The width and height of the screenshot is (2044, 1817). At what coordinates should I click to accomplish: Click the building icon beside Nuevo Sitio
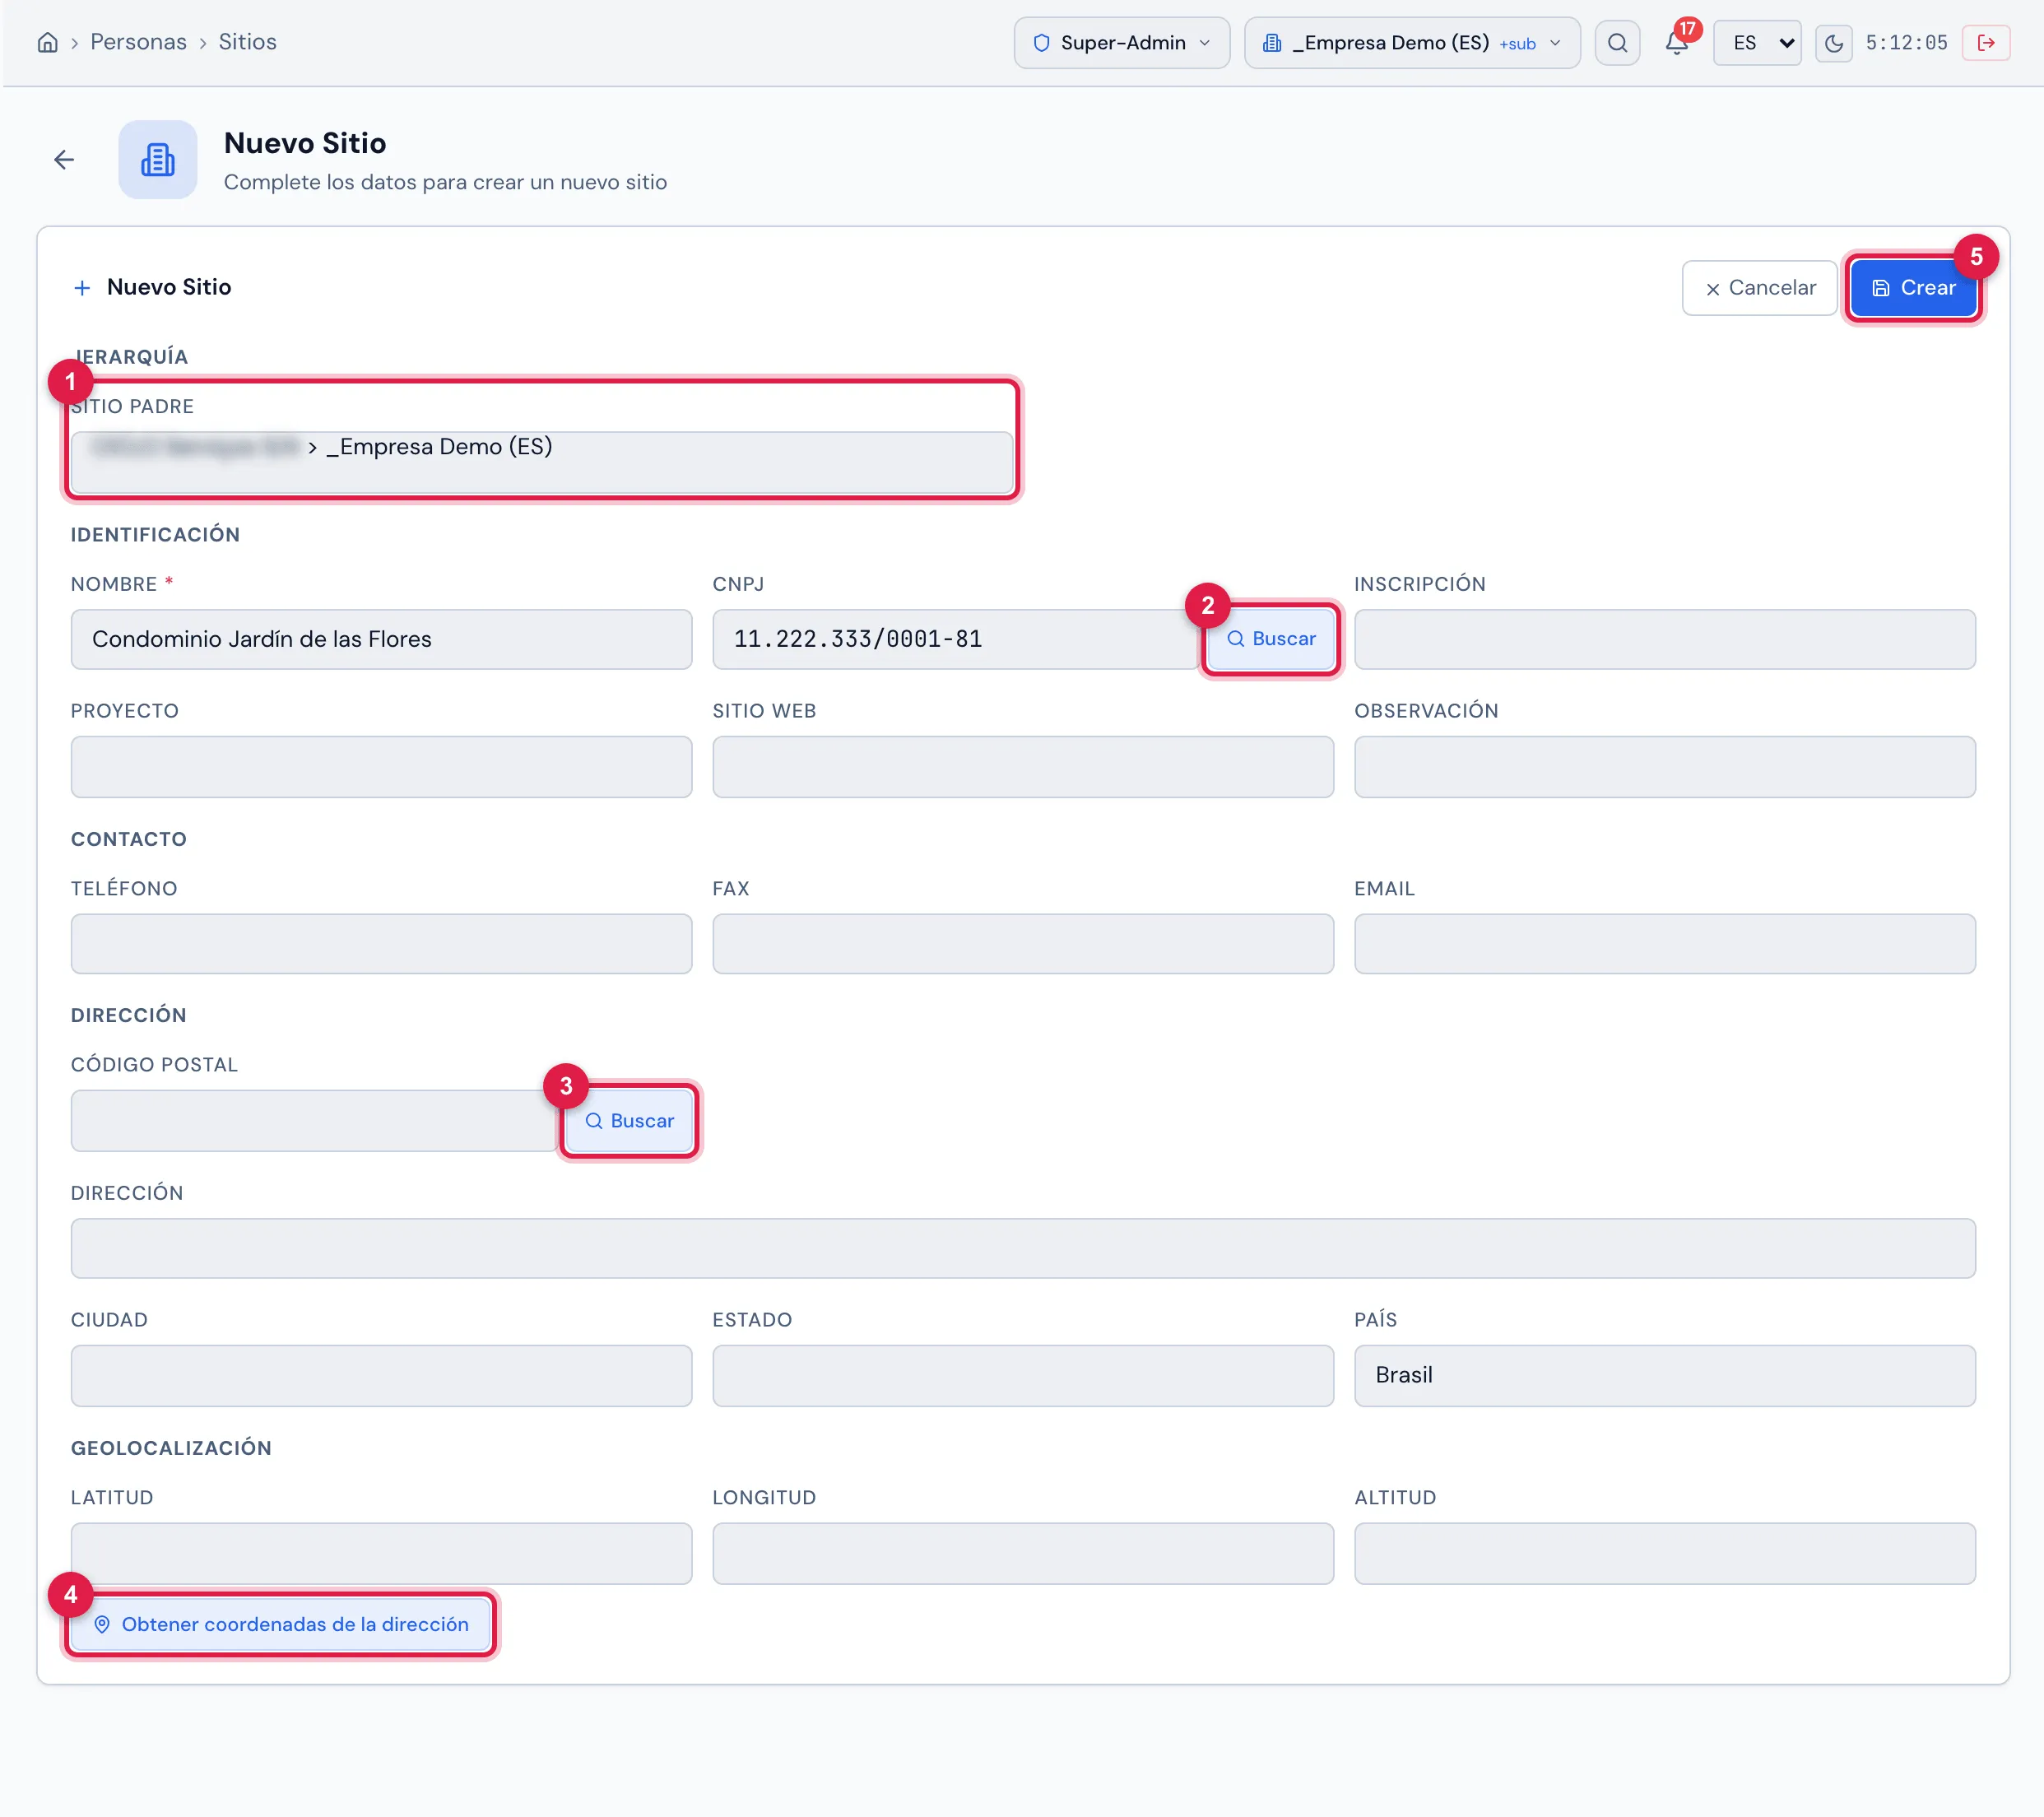tap(158, 160)
